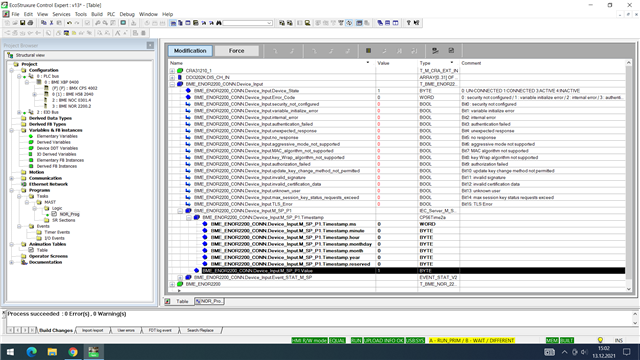
Task: Open the Import/export output tab
Action: [x=93, y=330]
